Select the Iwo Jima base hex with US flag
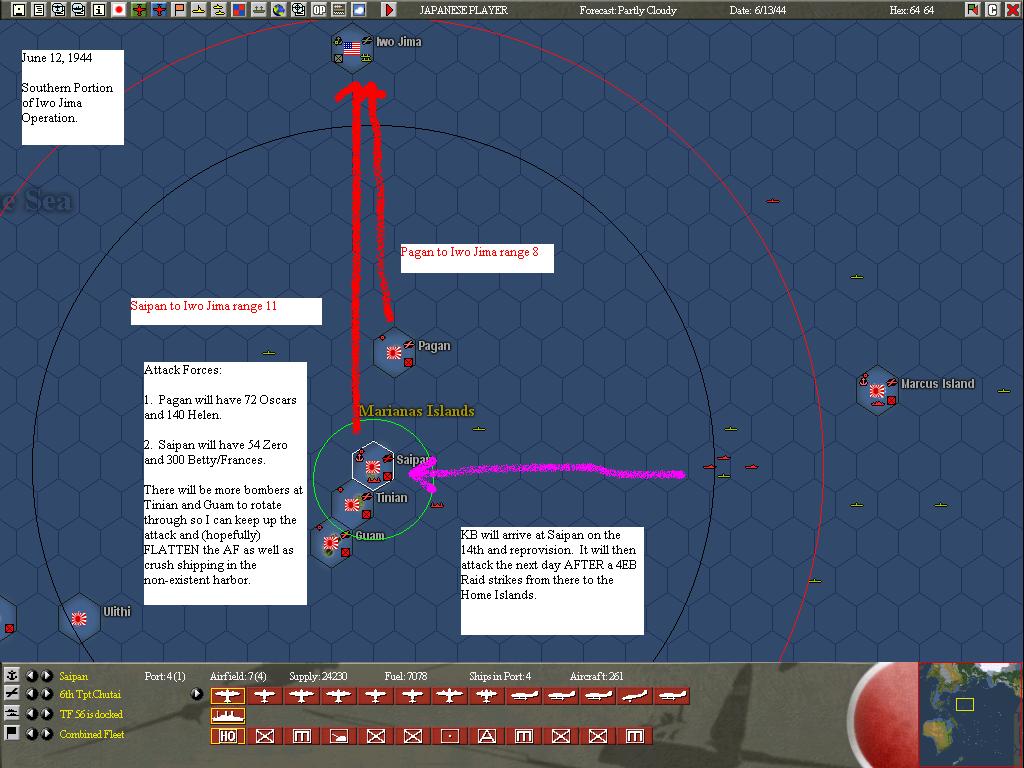 352,49
